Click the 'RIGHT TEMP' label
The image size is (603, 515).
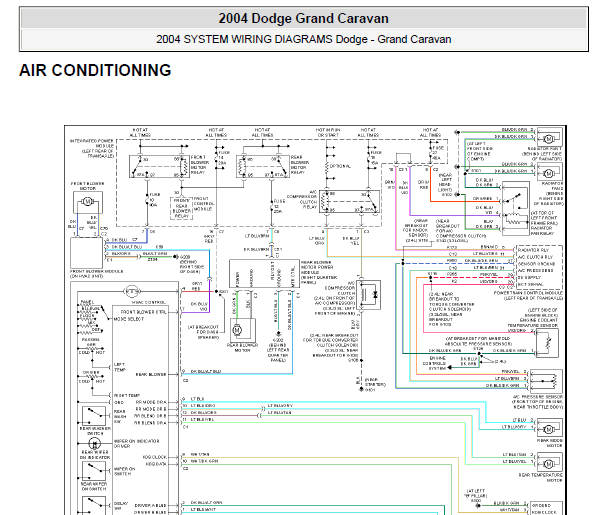(127, 395)
